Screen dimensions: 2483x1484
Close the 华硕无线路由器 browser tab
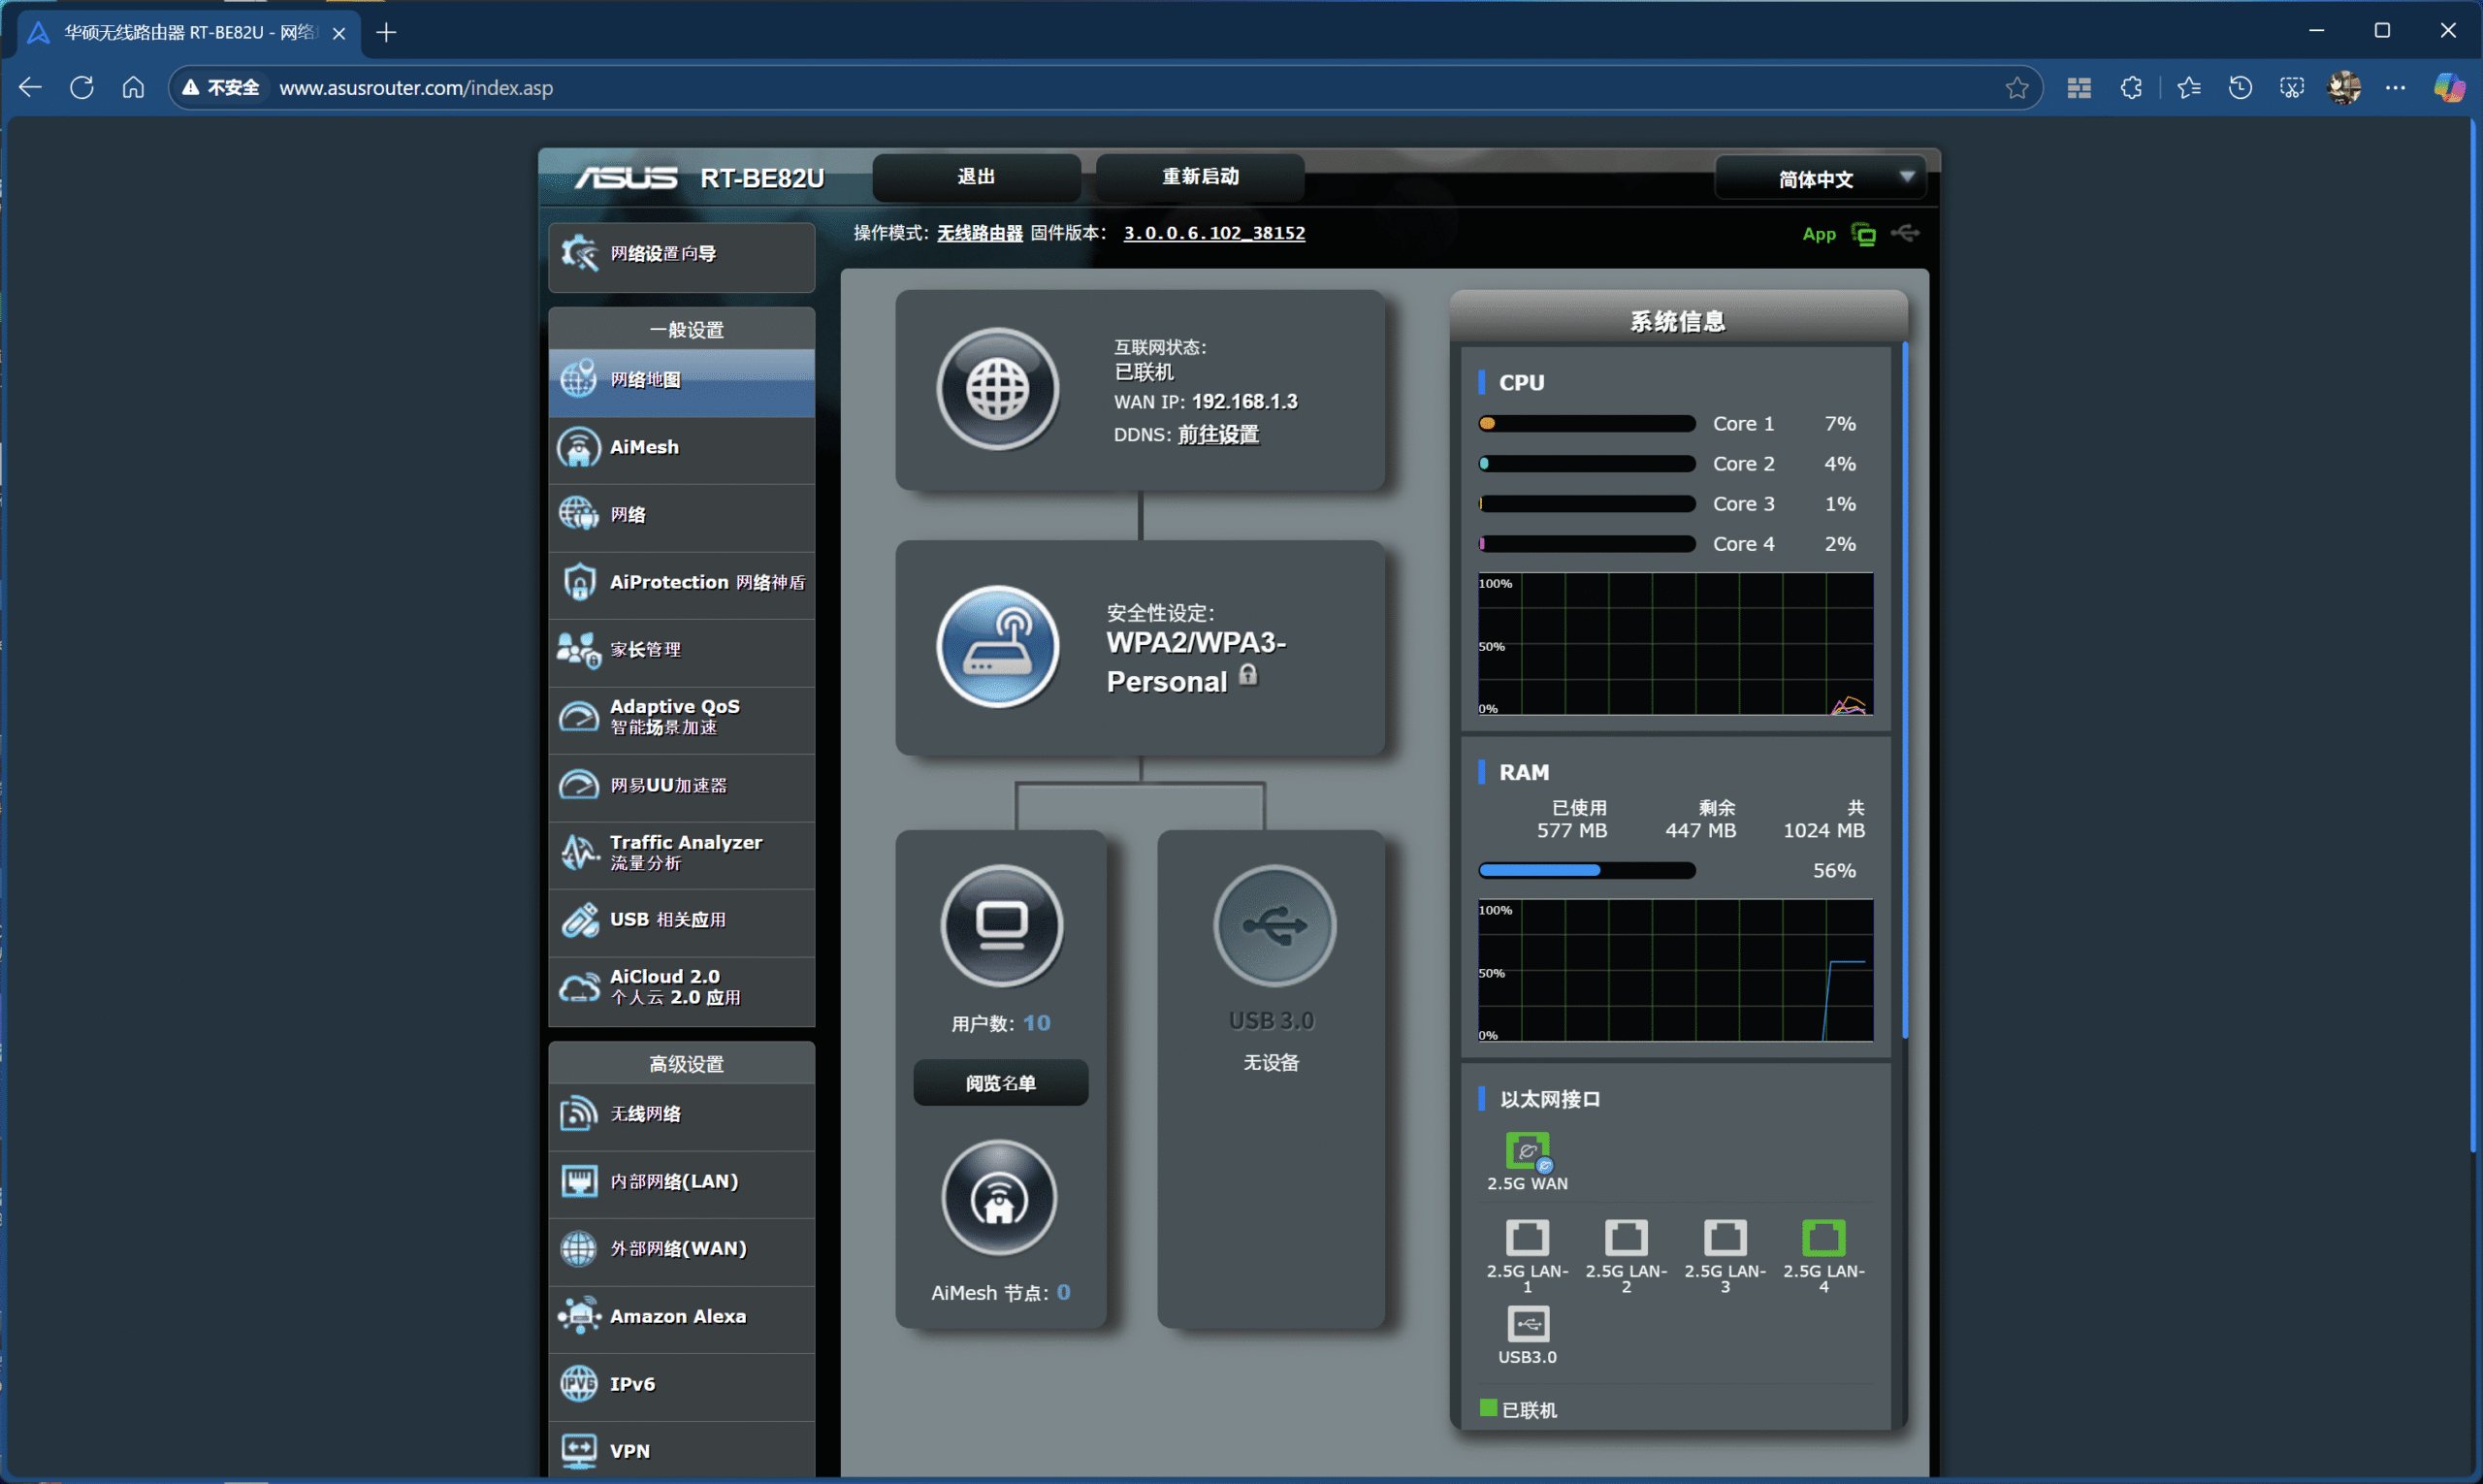pyautogui.click(x=339, y=33)
